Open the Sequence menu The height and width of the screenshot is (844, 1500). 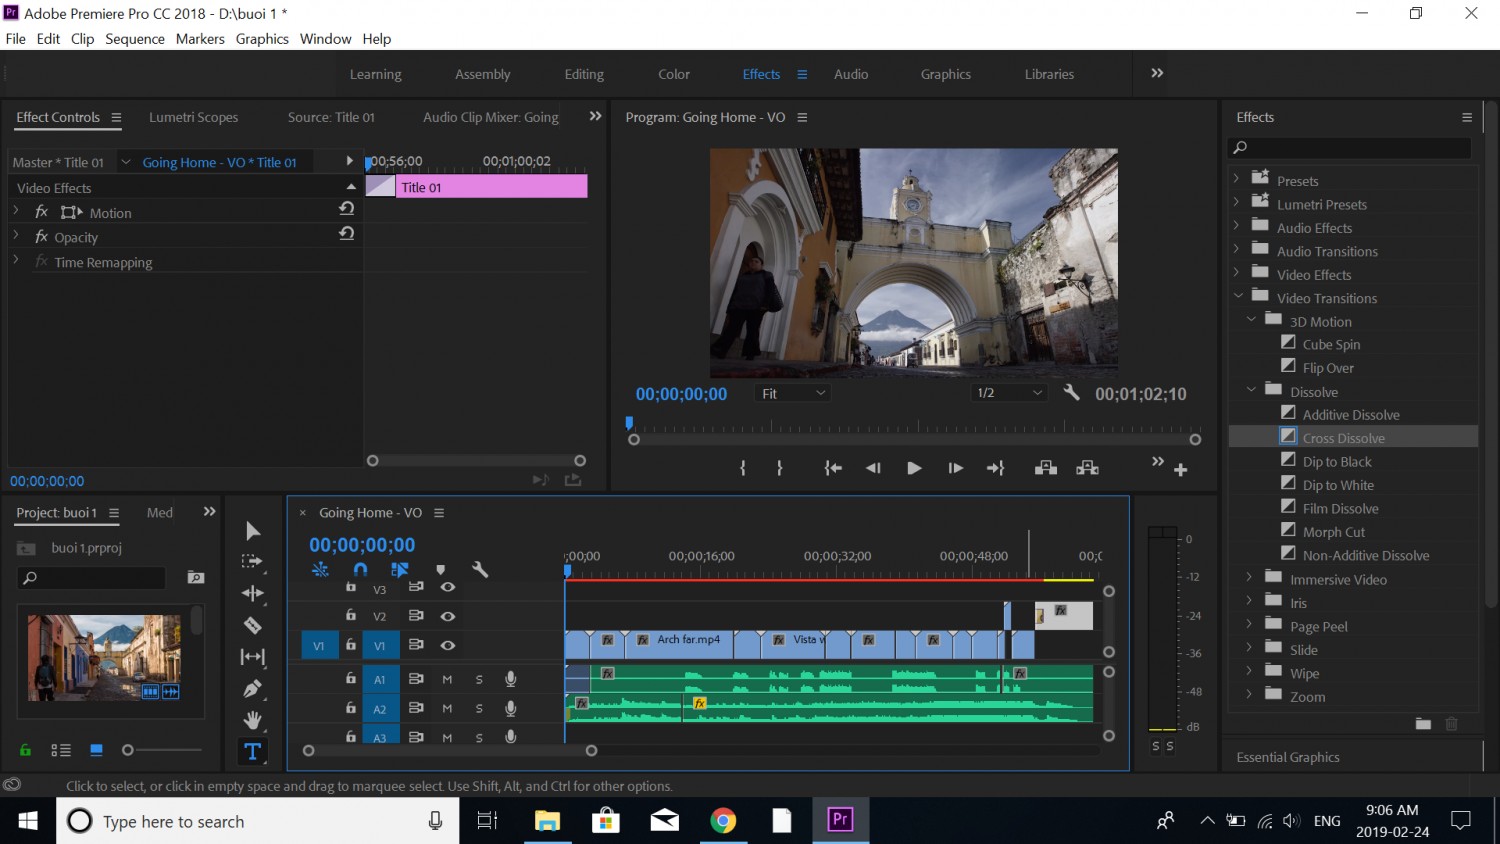pyautogui.click(x=135, y=39)
